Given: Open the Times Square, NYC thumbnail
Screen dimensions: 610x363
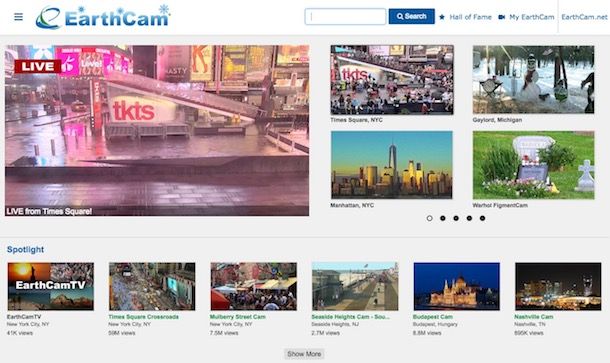Looking at the screenshot, I should [392, 80].
